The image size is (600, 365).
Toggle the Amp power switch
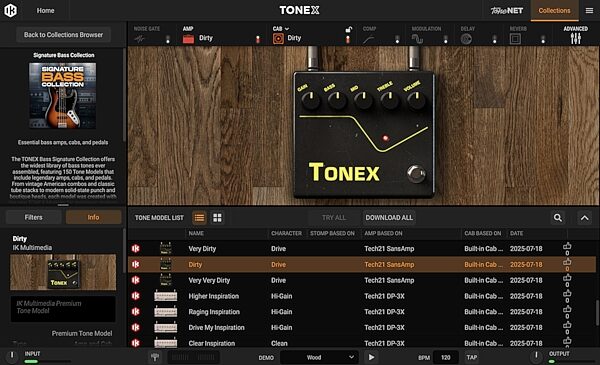[258, 39]
